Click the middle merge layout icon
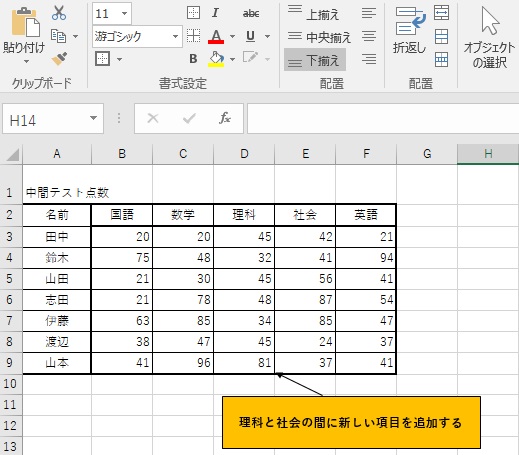Image resolution: width=519 pixels, height=455 pixels. click(441, 36)
